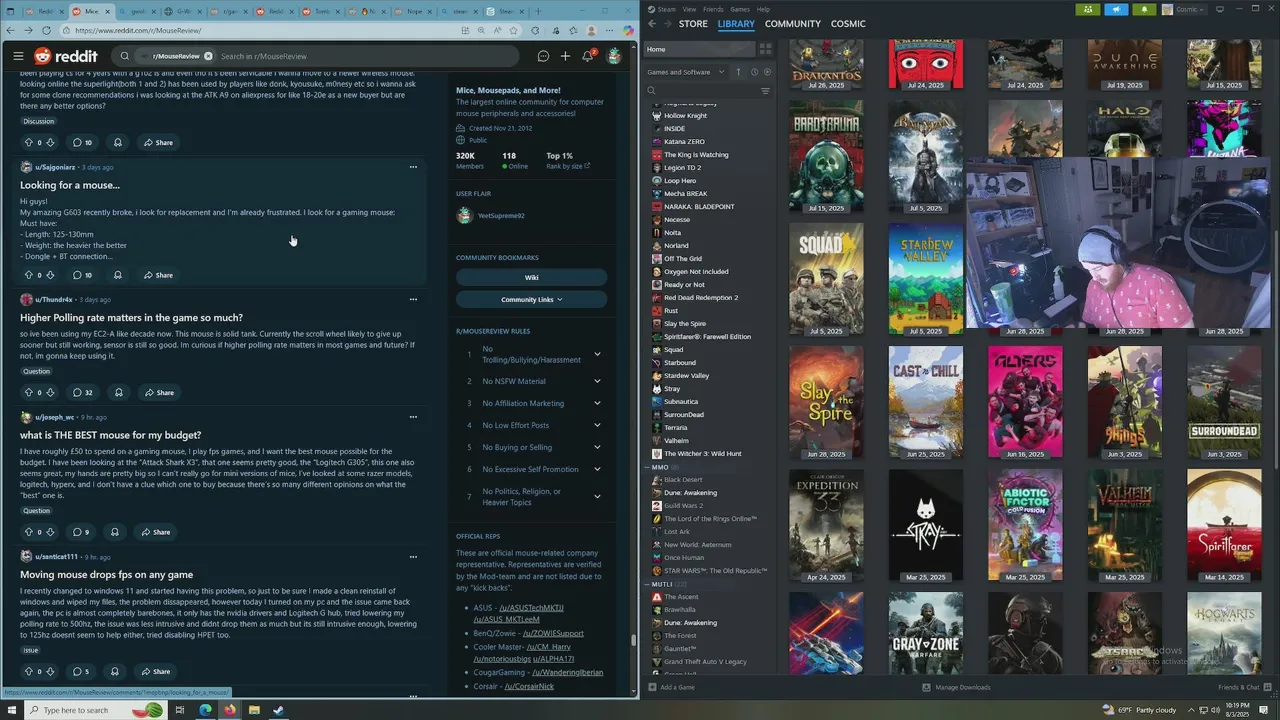Expand rule 5 No Buying or Selling
This screenshot has width=1280, height=720.
tap(597, 447)
